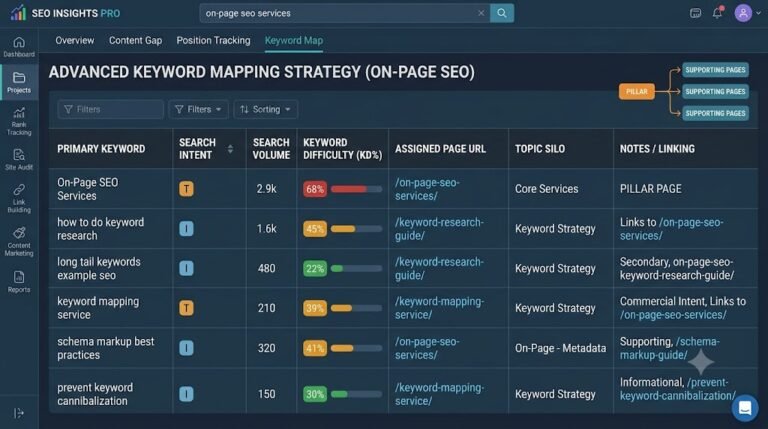
Task: Open Content Marketing section
Action: click(19, 241)
